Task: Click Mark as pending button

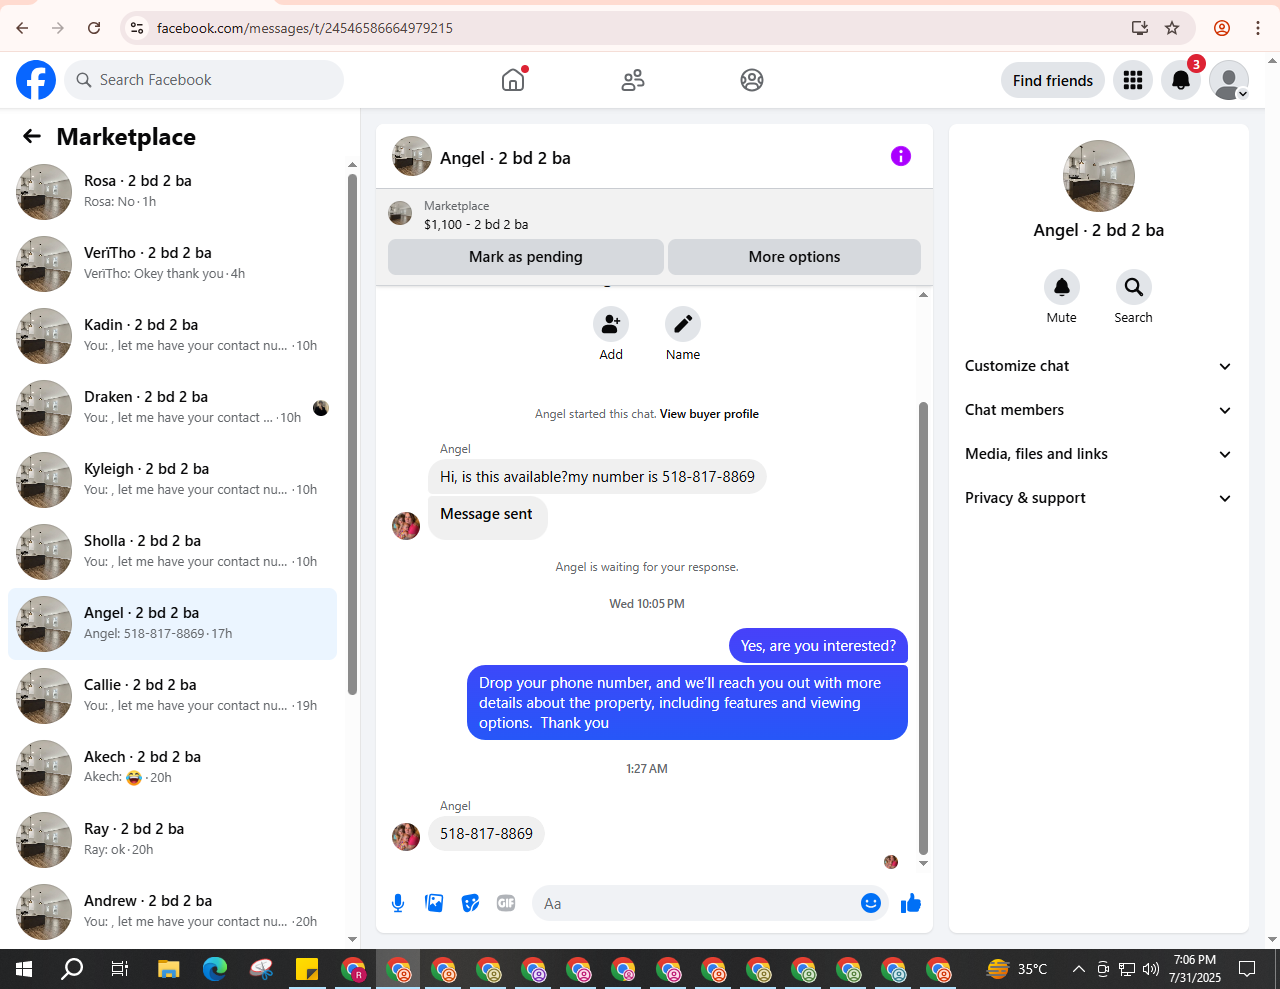Action: click(x=526, y=257)
